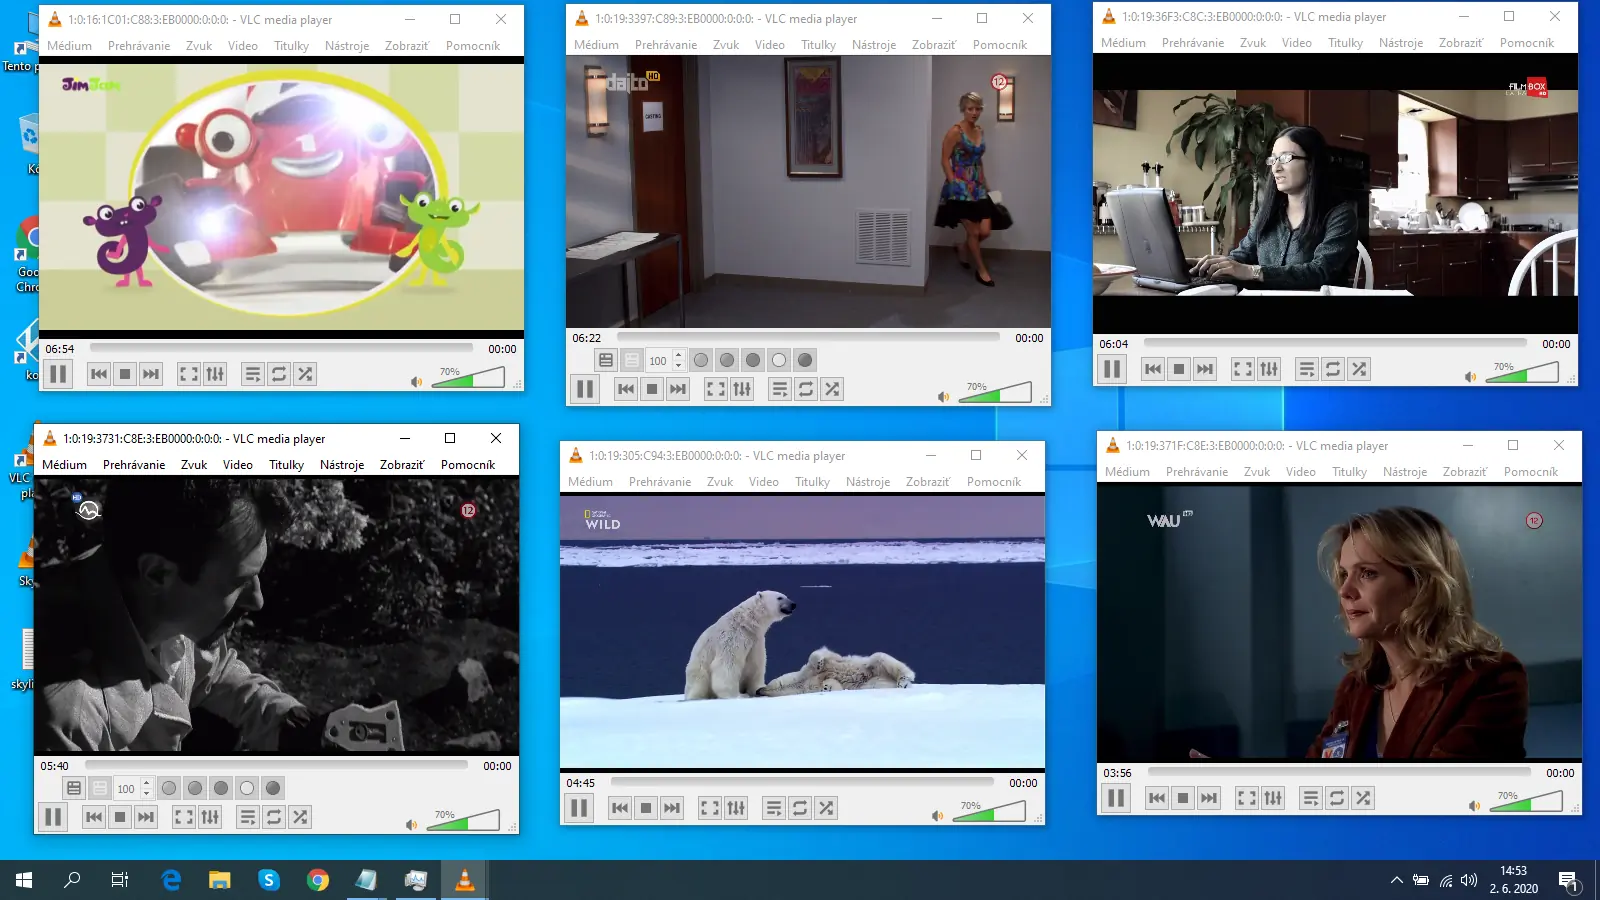Open extended settings in JimJam window
The height and width of the screenshot is (900, 1600).
point(215,374)
